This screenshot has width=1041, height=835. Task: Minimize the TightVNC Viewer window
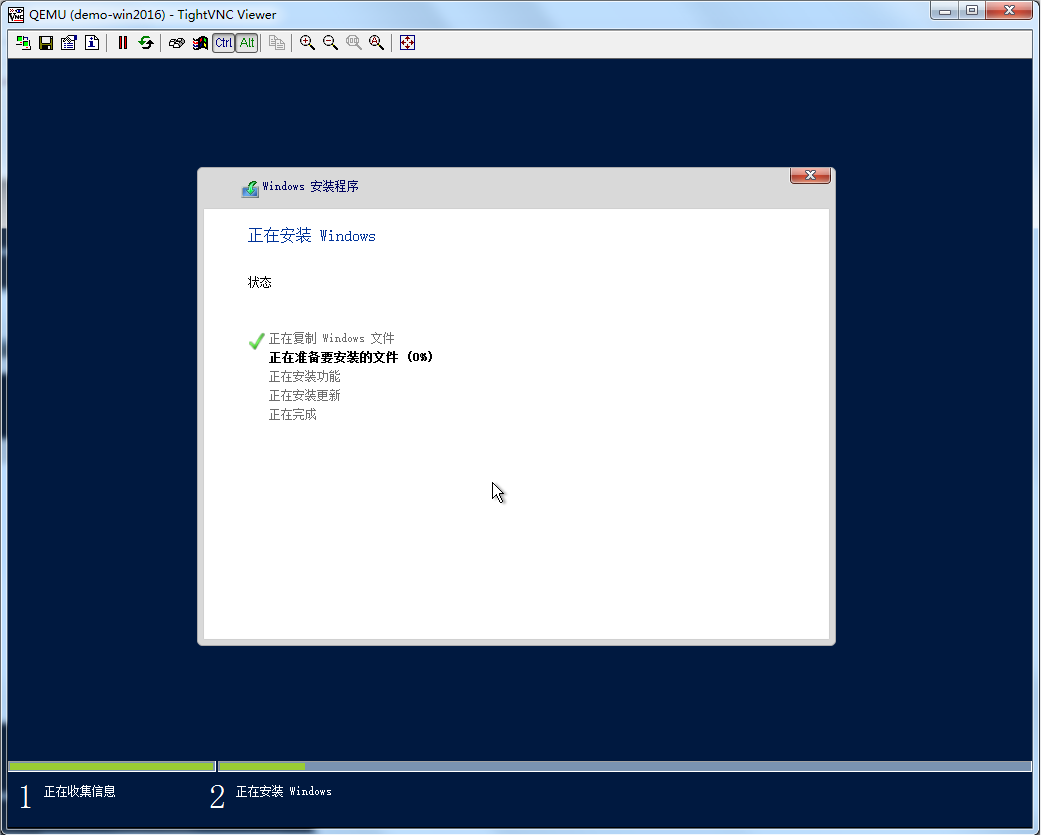(945, 11)
